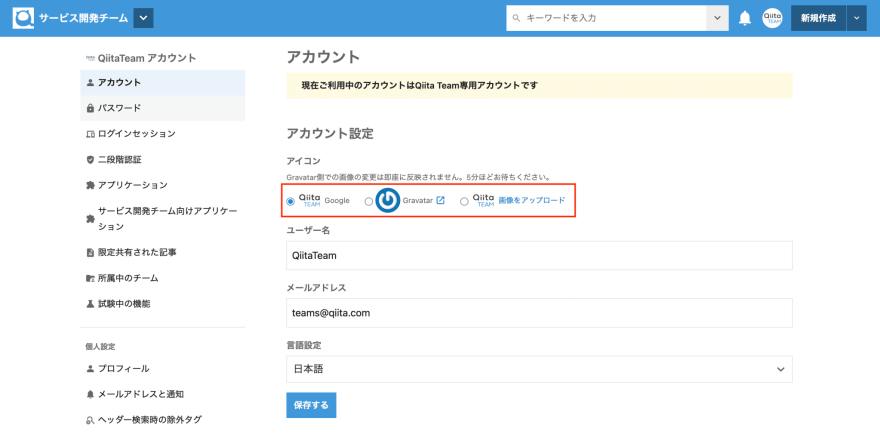The width and height of the screenshot is (880, 443).
Task: Click the puzzle icon next to アプリケーション
Action: (90, 185)
